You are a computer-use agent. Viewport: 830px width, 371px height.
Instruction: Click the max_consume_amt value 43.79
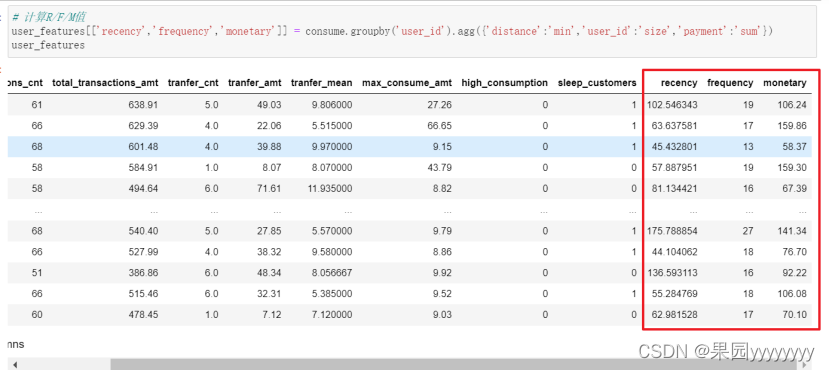(440, 167)
